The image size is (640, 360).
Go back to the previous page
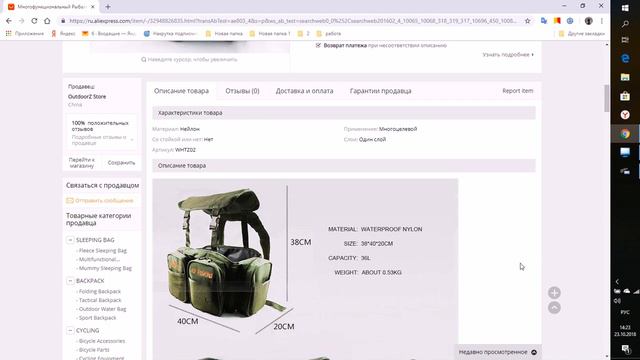9,21
